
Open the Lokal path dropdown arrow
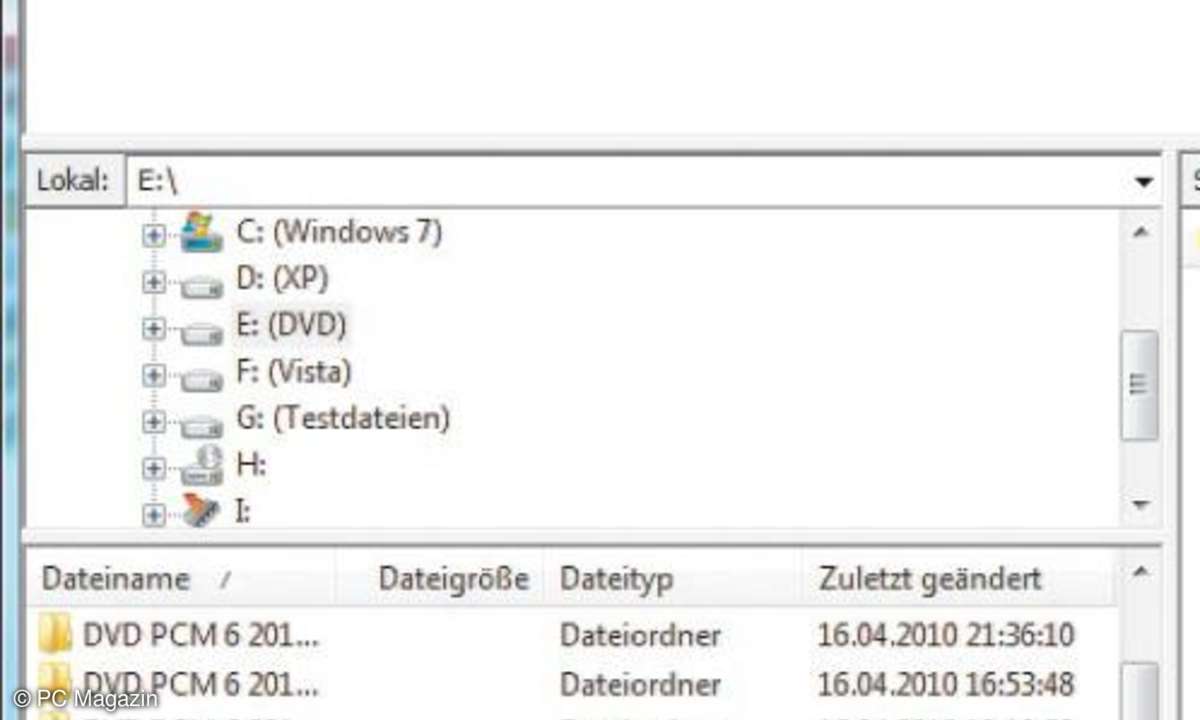click(1143, 181)
